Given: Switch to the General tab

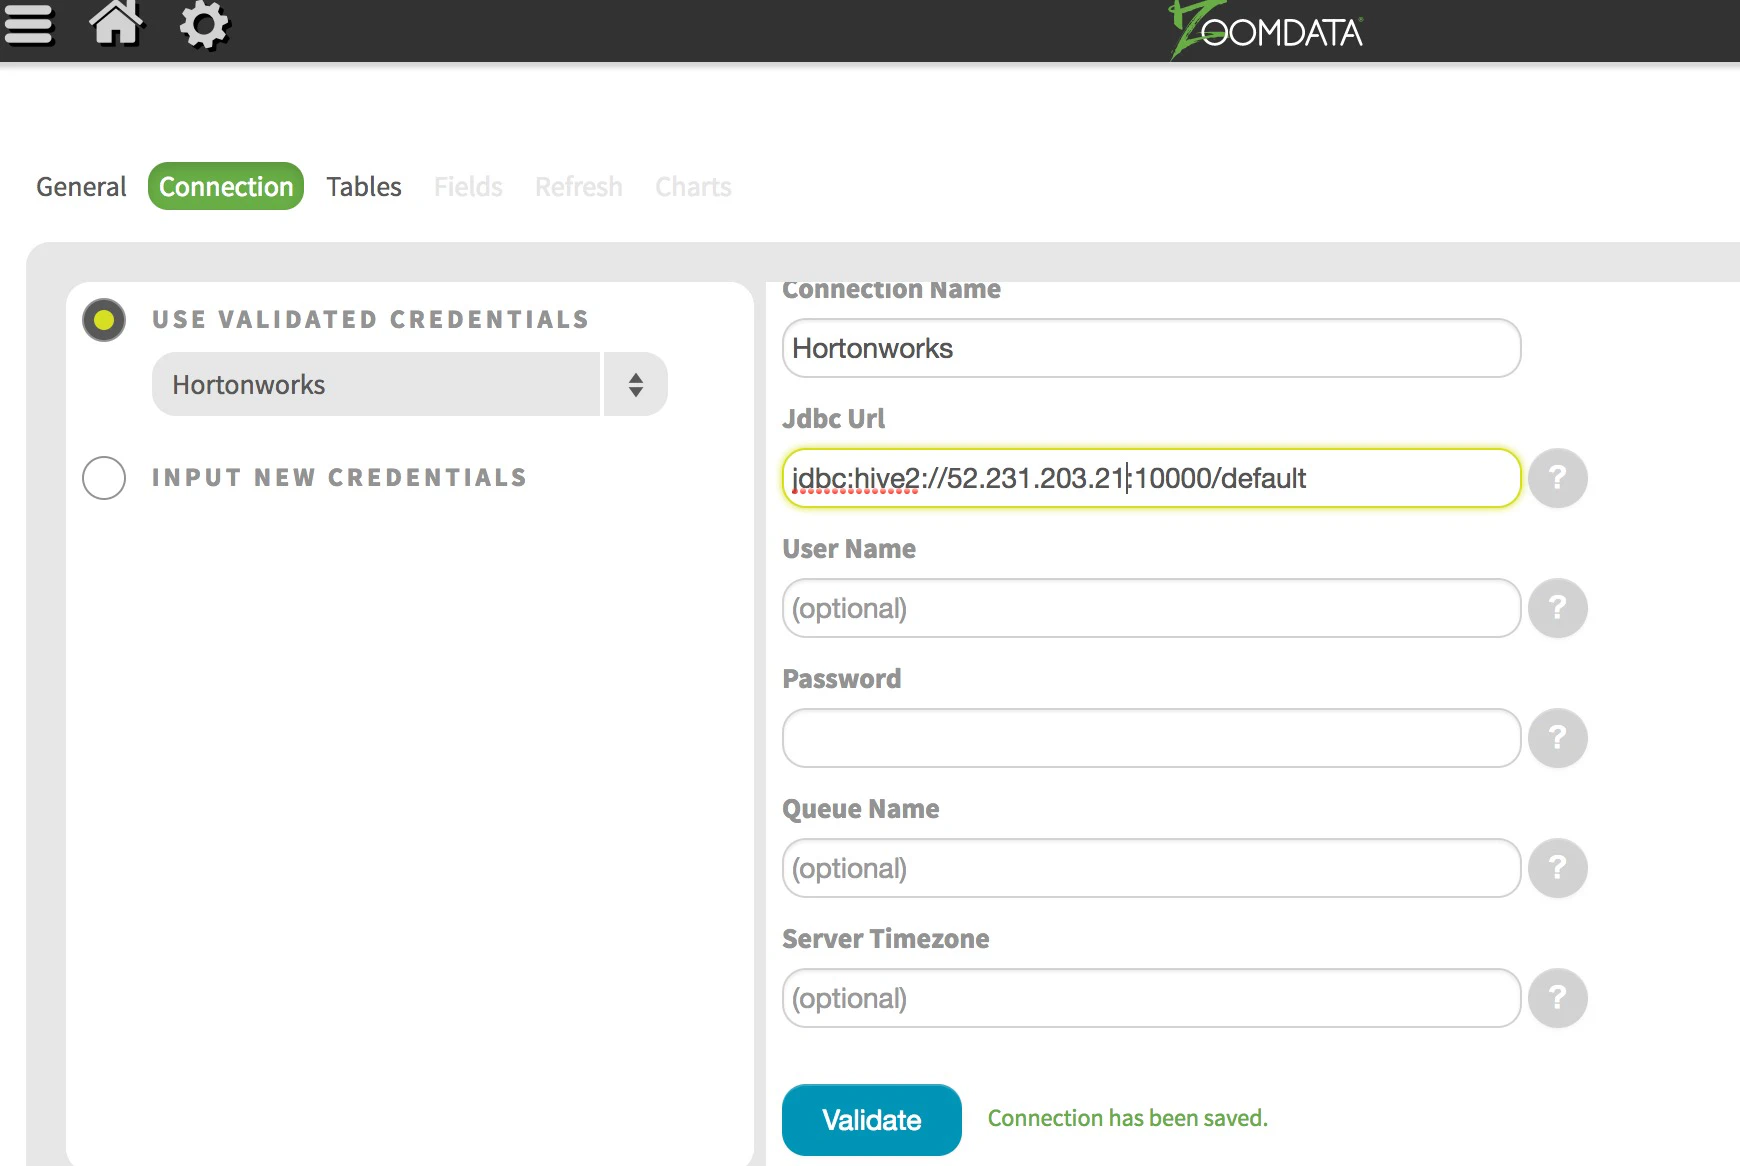Looking at the screenshot, I should point(81,187).
